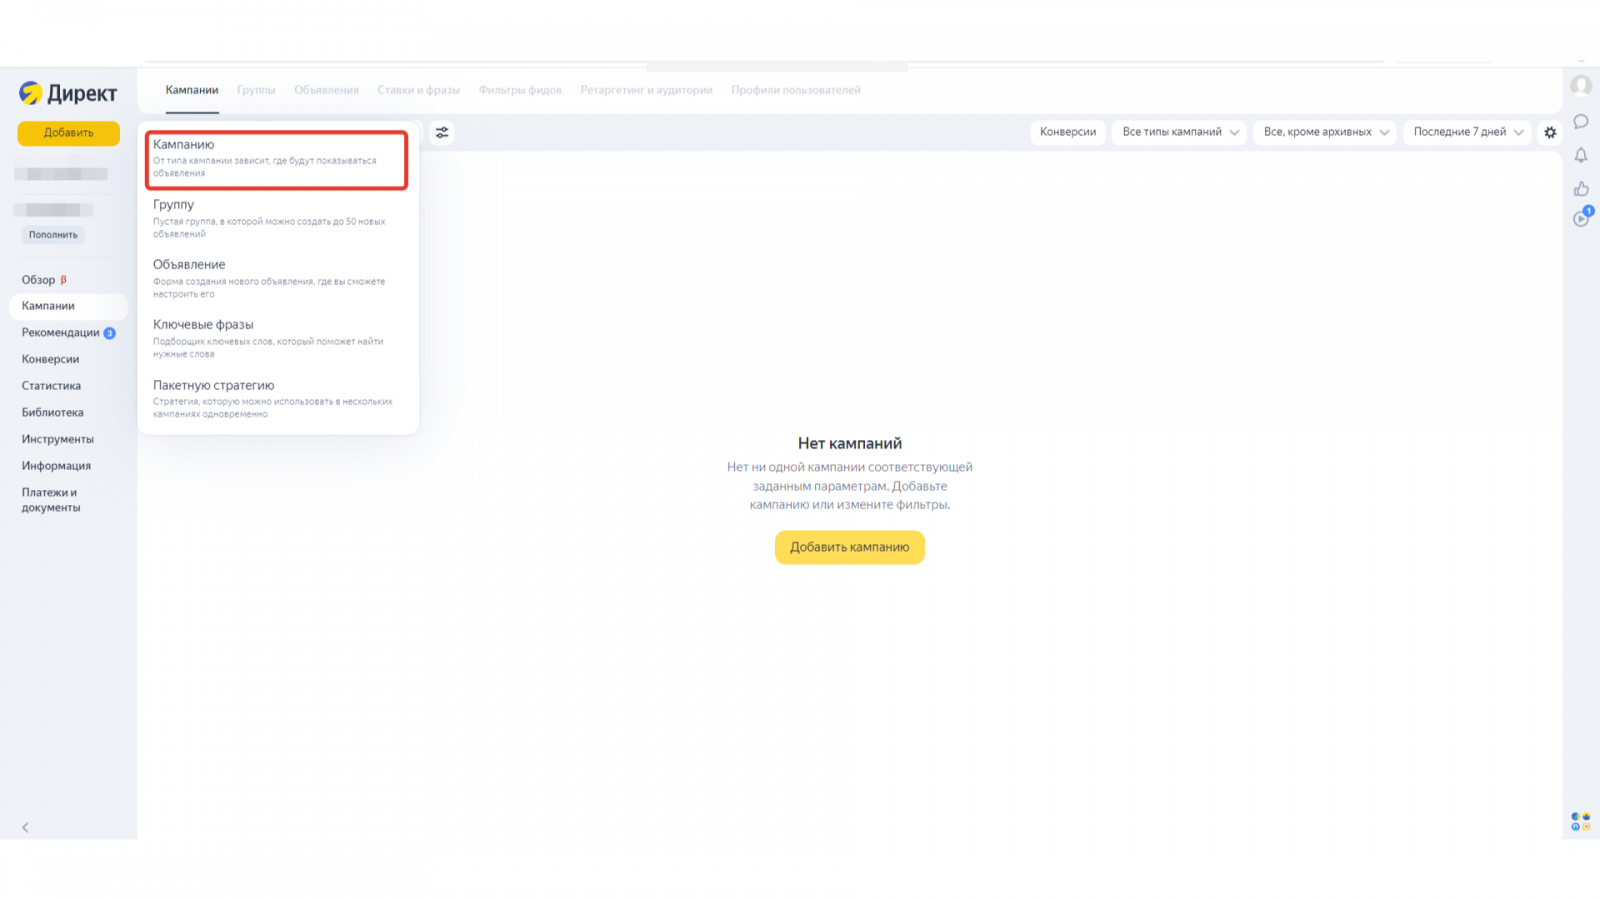Switch to the Ставки и фразы tab
The height and width of the screenshot is (900, 1600).
click(419, 90)
